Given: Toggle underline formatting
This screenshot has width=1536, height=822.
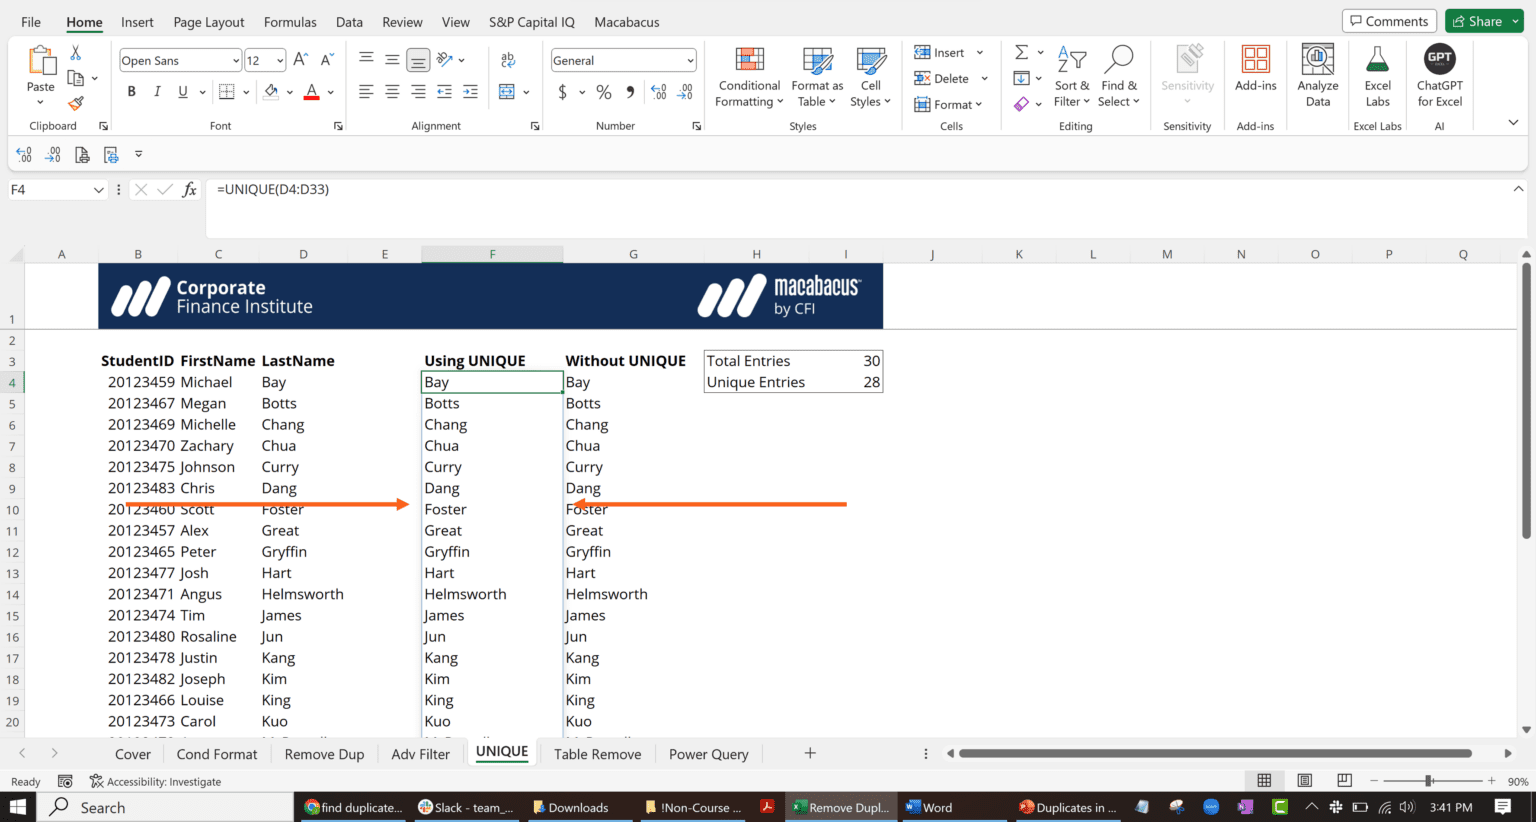Looking at the screenshot, I should (x=184, y=91).
